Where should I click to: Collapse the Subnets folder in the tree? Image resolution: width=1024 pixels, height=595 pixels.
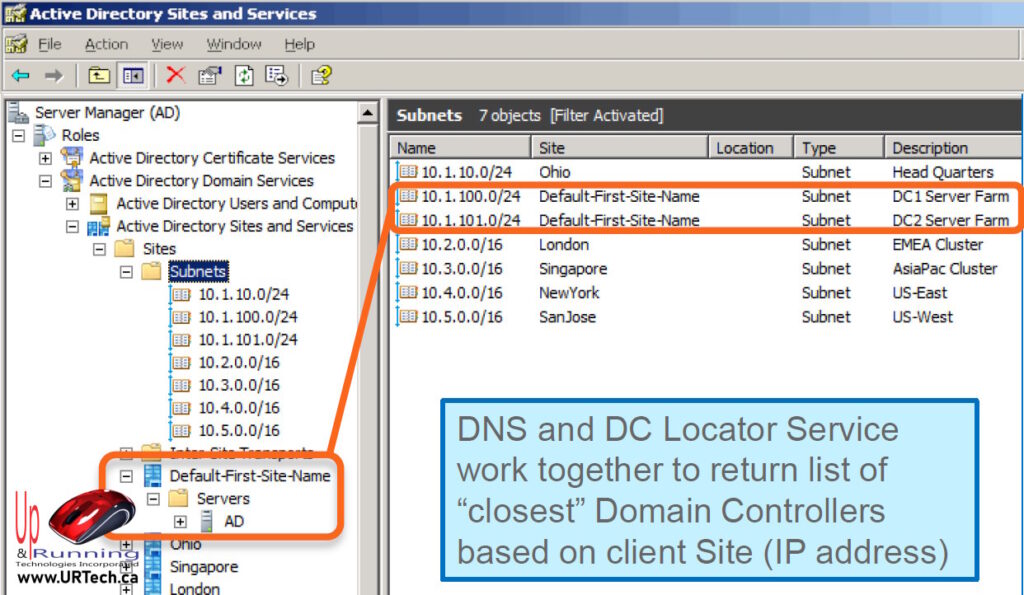126,272
